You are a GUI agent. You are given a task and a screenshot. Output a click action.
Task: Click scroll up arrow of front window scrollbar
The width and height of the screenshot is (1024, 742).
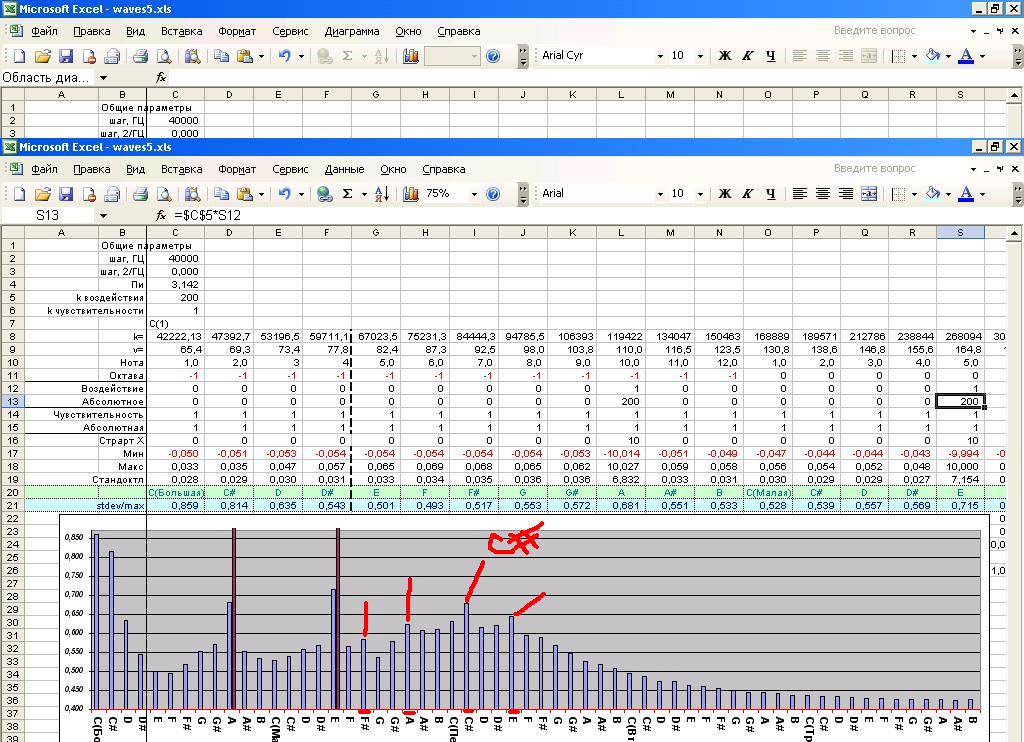[x=1014, y=233]
